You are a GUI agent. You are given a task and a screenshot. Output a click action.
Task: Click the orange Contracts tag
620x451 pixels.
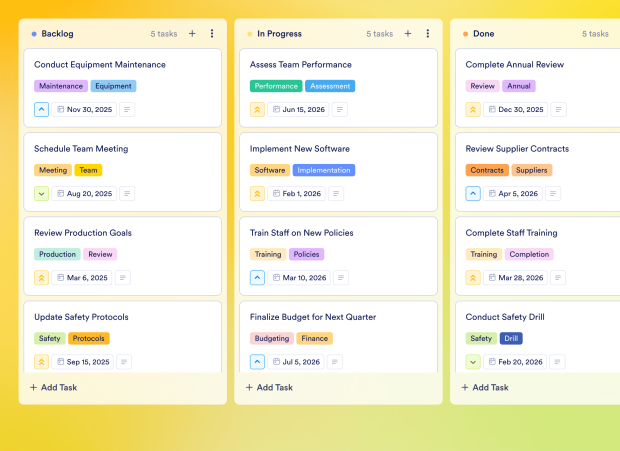[x=487, y=170]
